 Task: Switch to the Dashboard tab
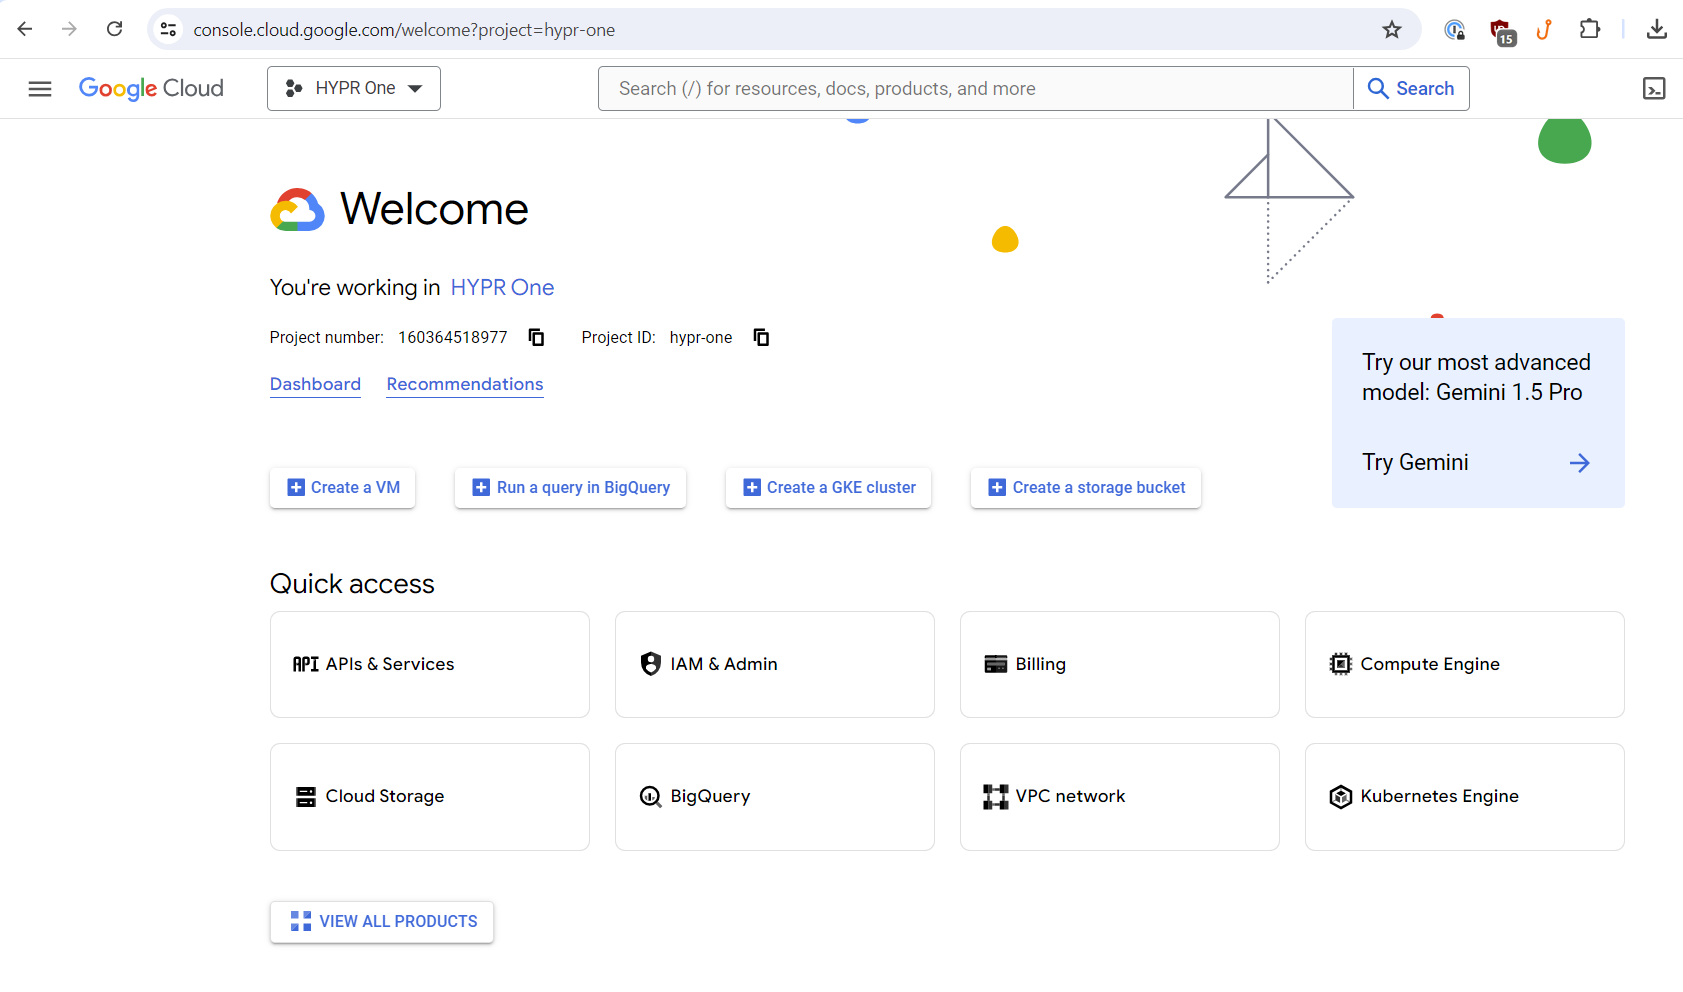(x=315, y=384)
